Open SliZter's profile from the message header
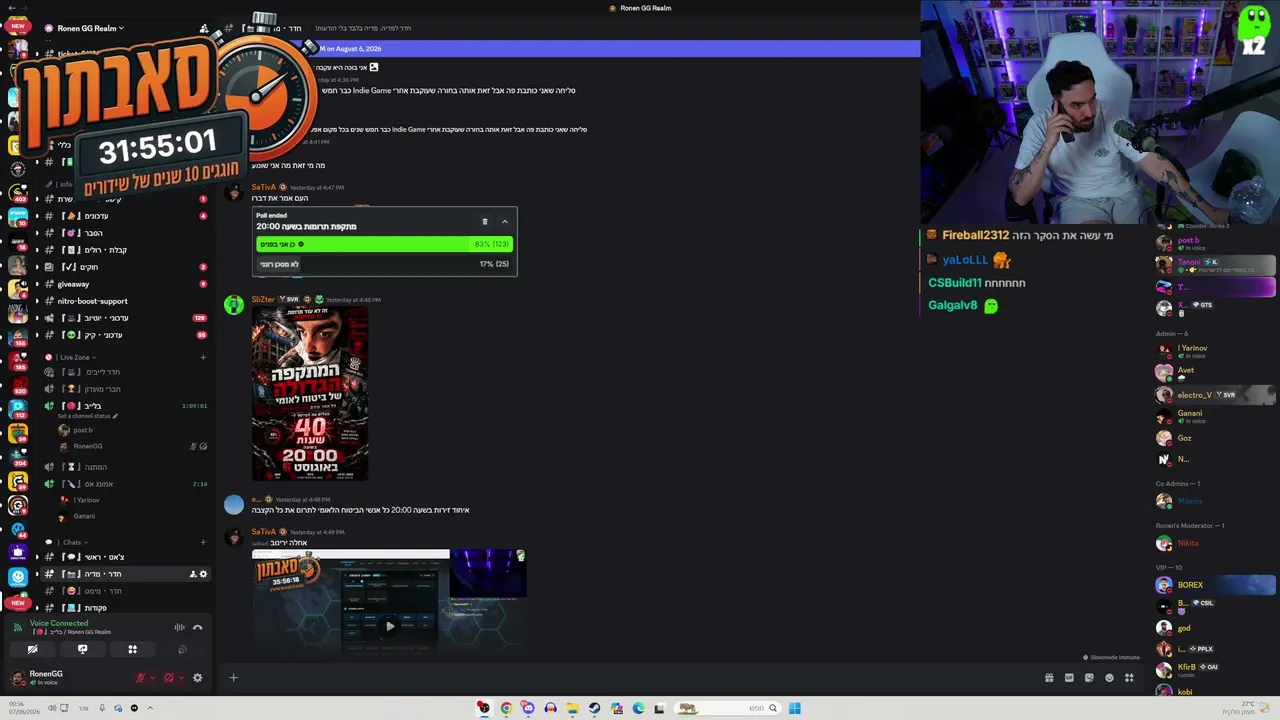1280x720 pixels. pyautogui.click(x=263, y=299)
